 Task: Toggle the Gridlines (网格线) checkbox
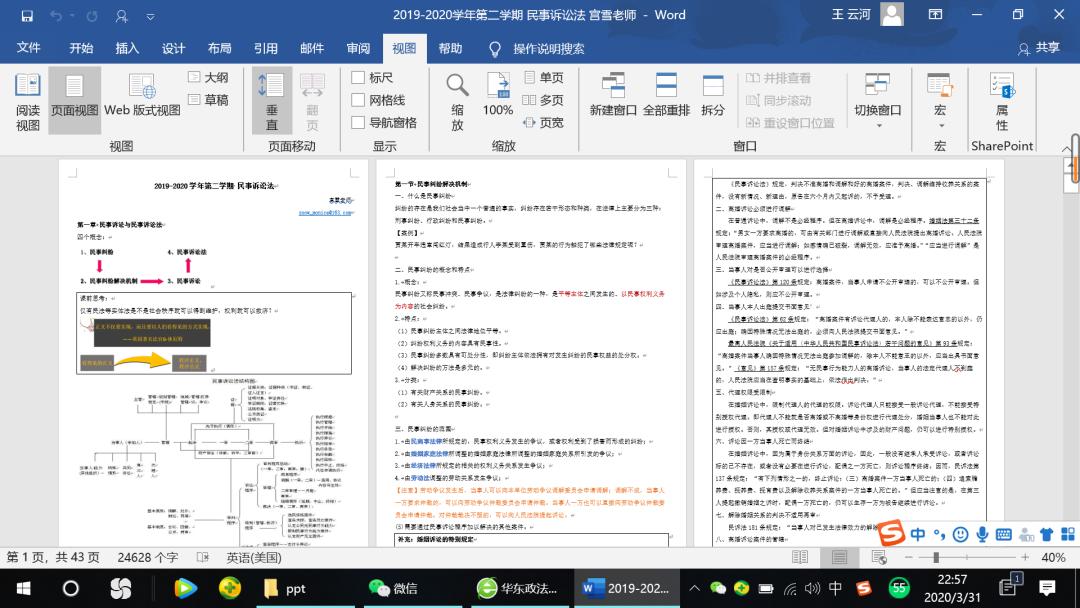(359, 100)
